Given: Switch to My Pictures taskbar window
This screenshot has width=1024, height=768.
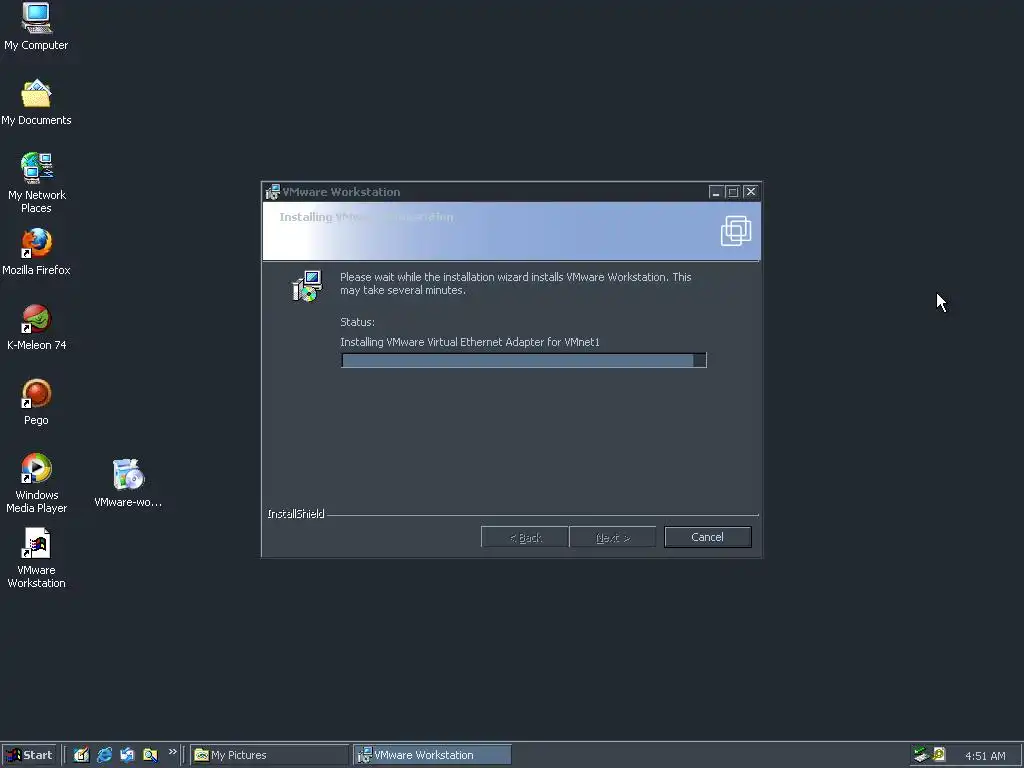Looking at the screenshot, I should 270,755.
